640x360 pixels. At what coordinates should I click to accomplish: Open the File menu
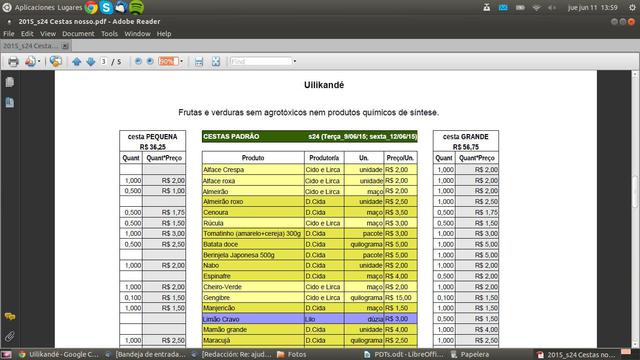click(9, 34)
